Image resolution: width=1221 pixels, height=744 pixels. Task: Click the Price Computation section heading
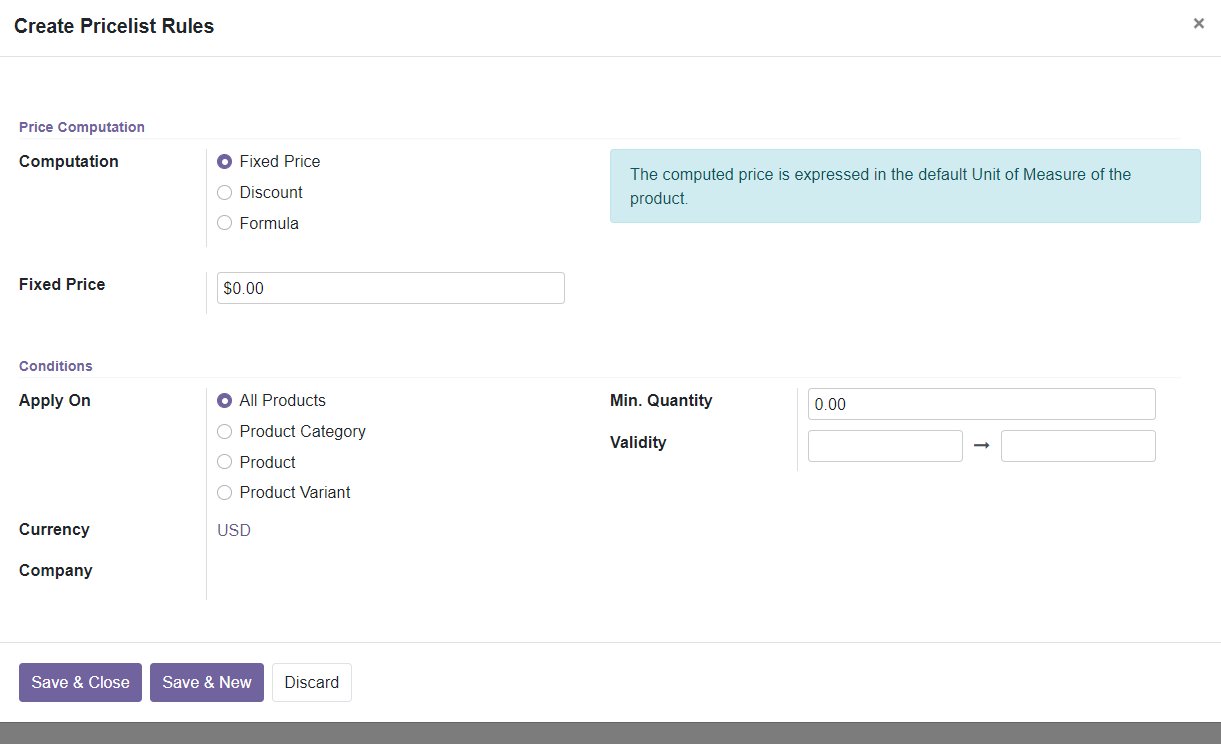click(81, 127)
